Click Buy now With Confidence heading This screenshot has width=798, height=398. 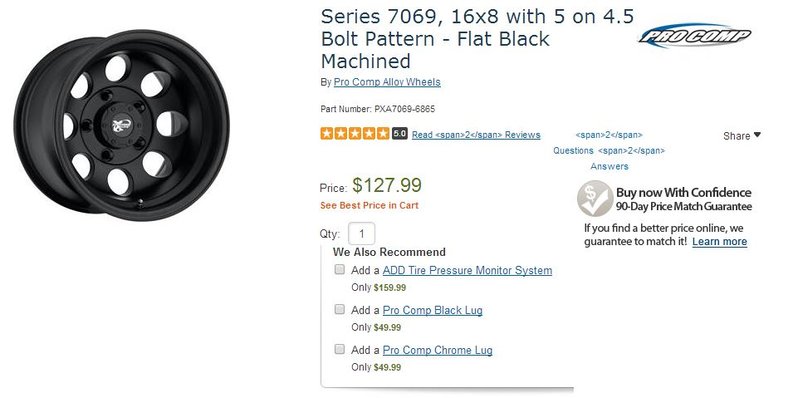click(x=683, y=192)
